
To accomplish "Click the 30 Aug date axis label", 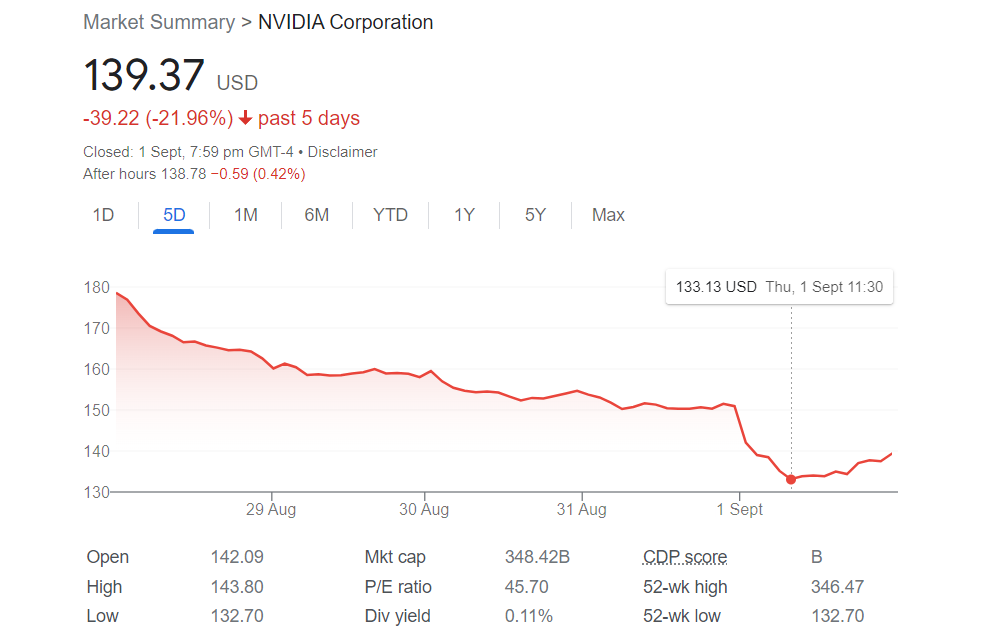I will (x=424, y=509).
